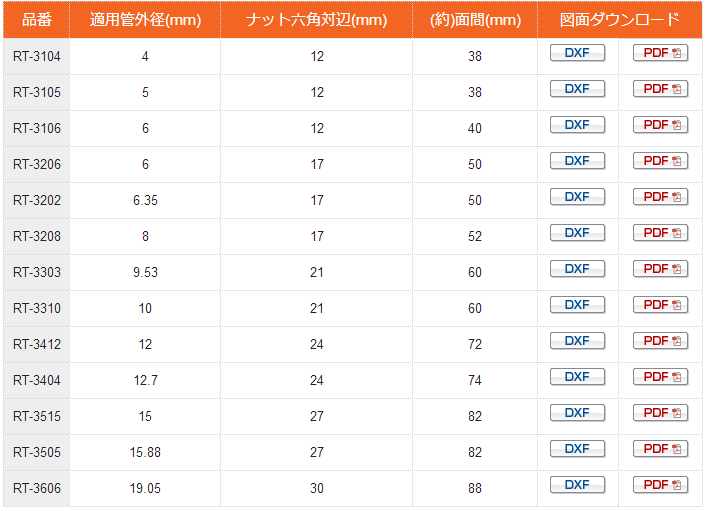Select part number RT-3202
The image size is (709, 511).
(x=37, y=200)
